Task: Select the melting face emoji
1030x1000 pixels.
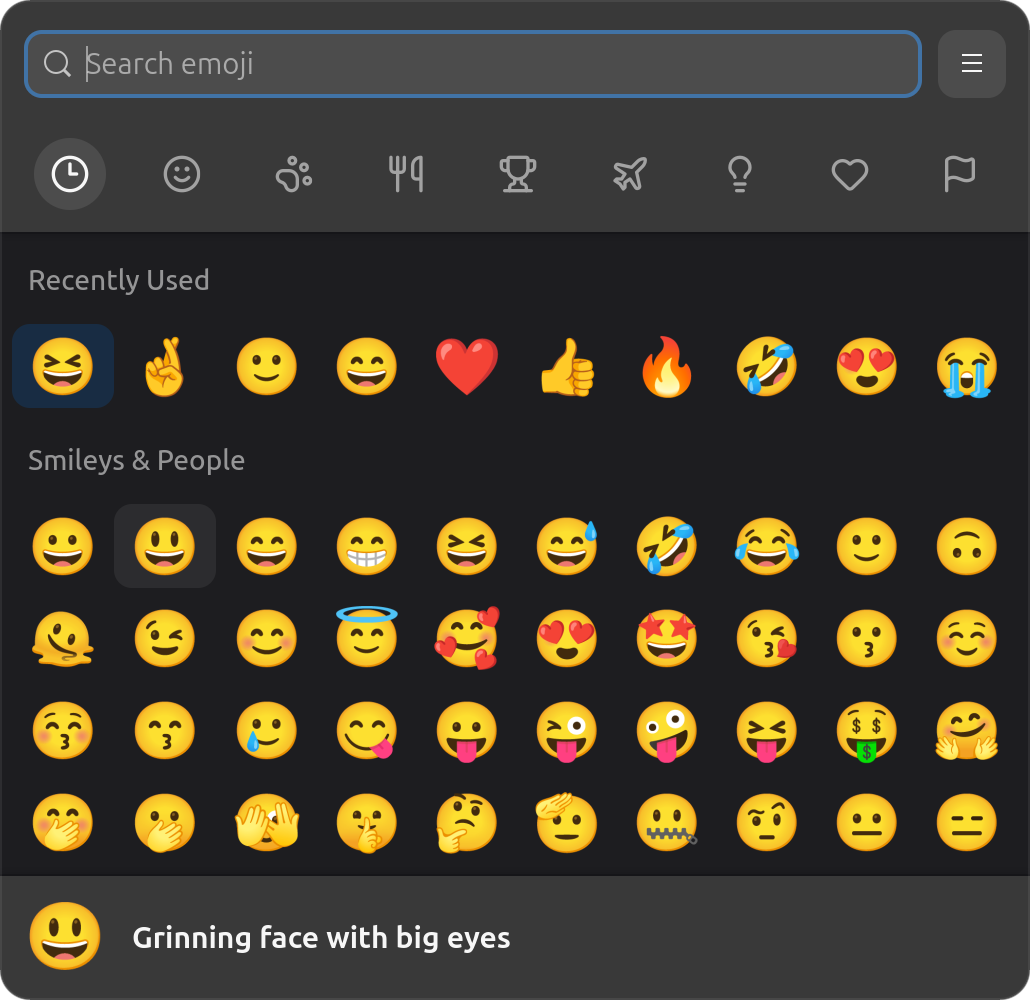Action: tap(63, 638)
